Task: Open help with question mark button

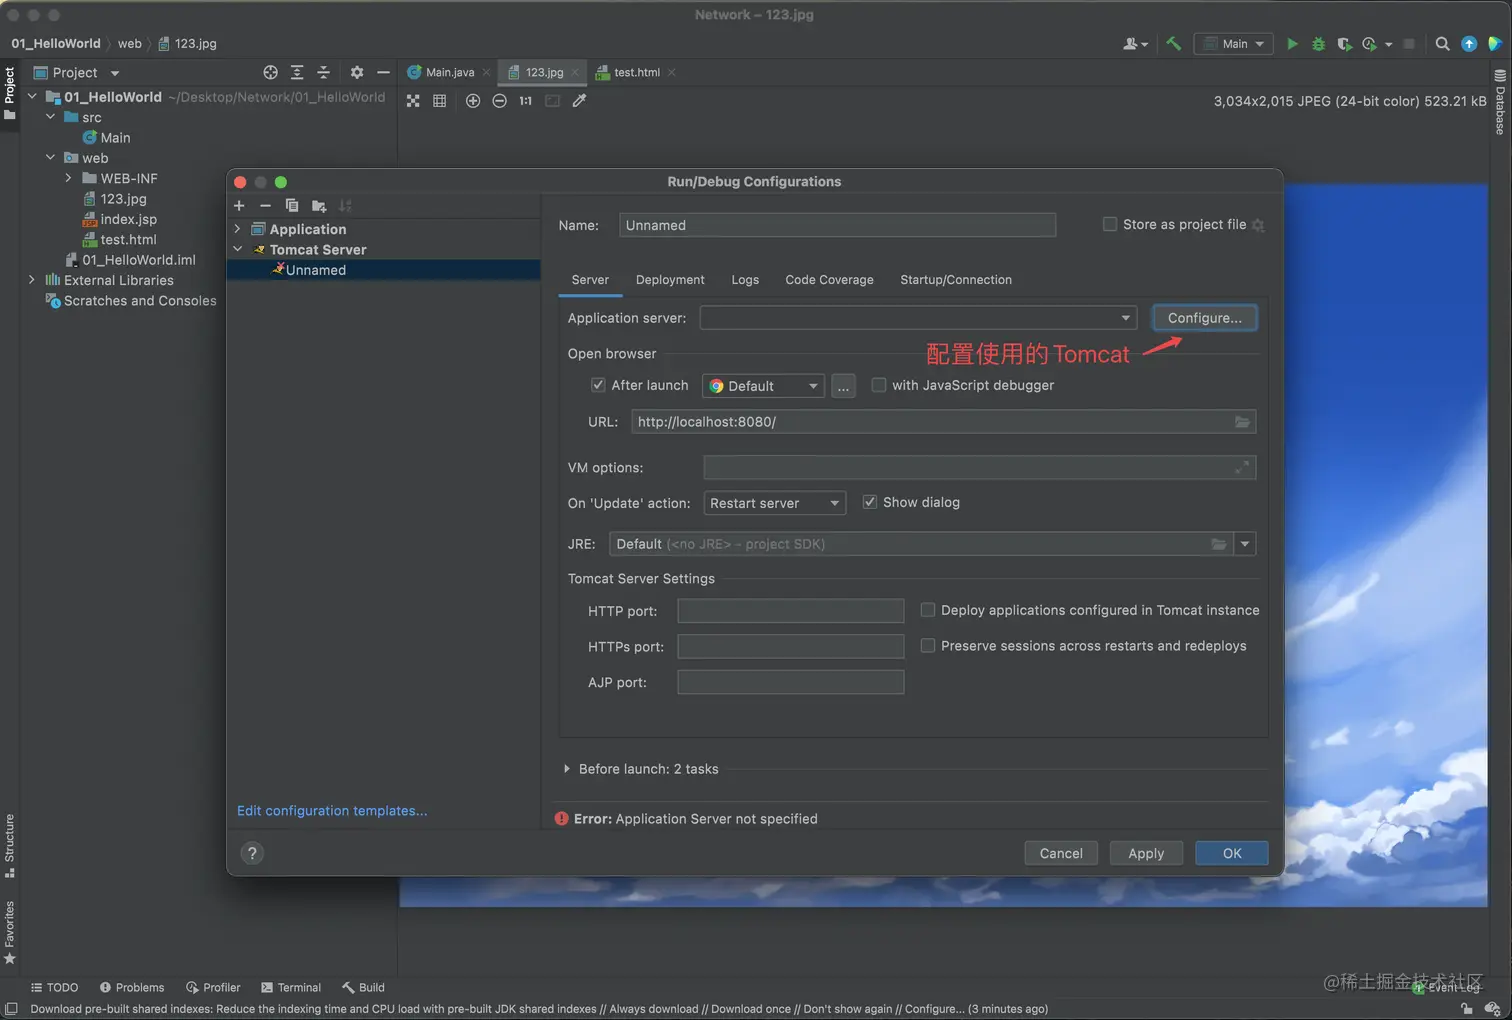Action: 252,853
